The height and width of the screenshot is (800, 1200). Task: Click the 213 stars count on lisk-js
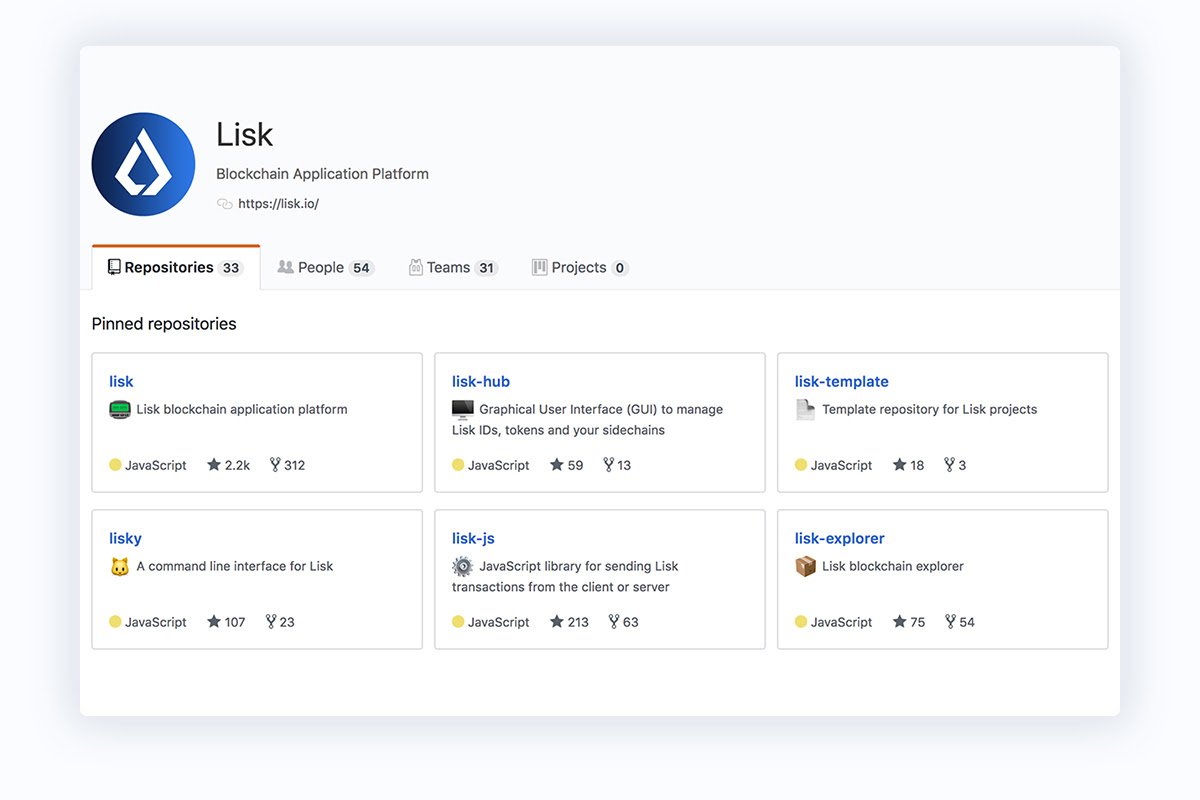[578, 622]
